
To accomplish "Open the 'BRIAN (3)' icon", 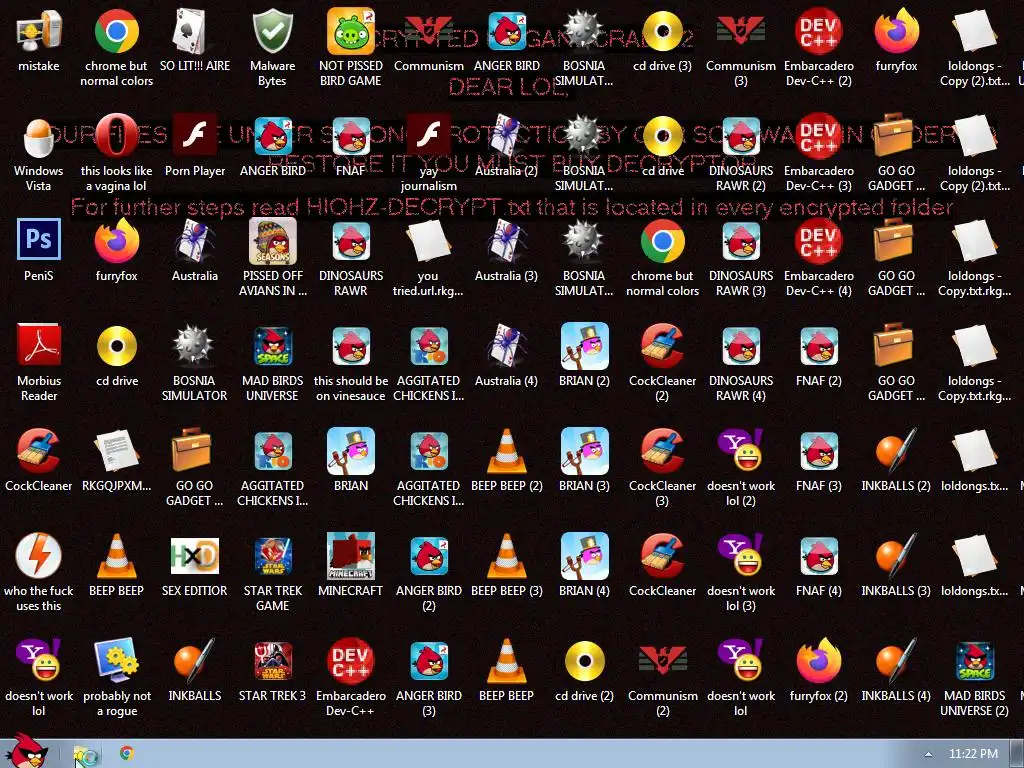I will (x=584, y=451).
